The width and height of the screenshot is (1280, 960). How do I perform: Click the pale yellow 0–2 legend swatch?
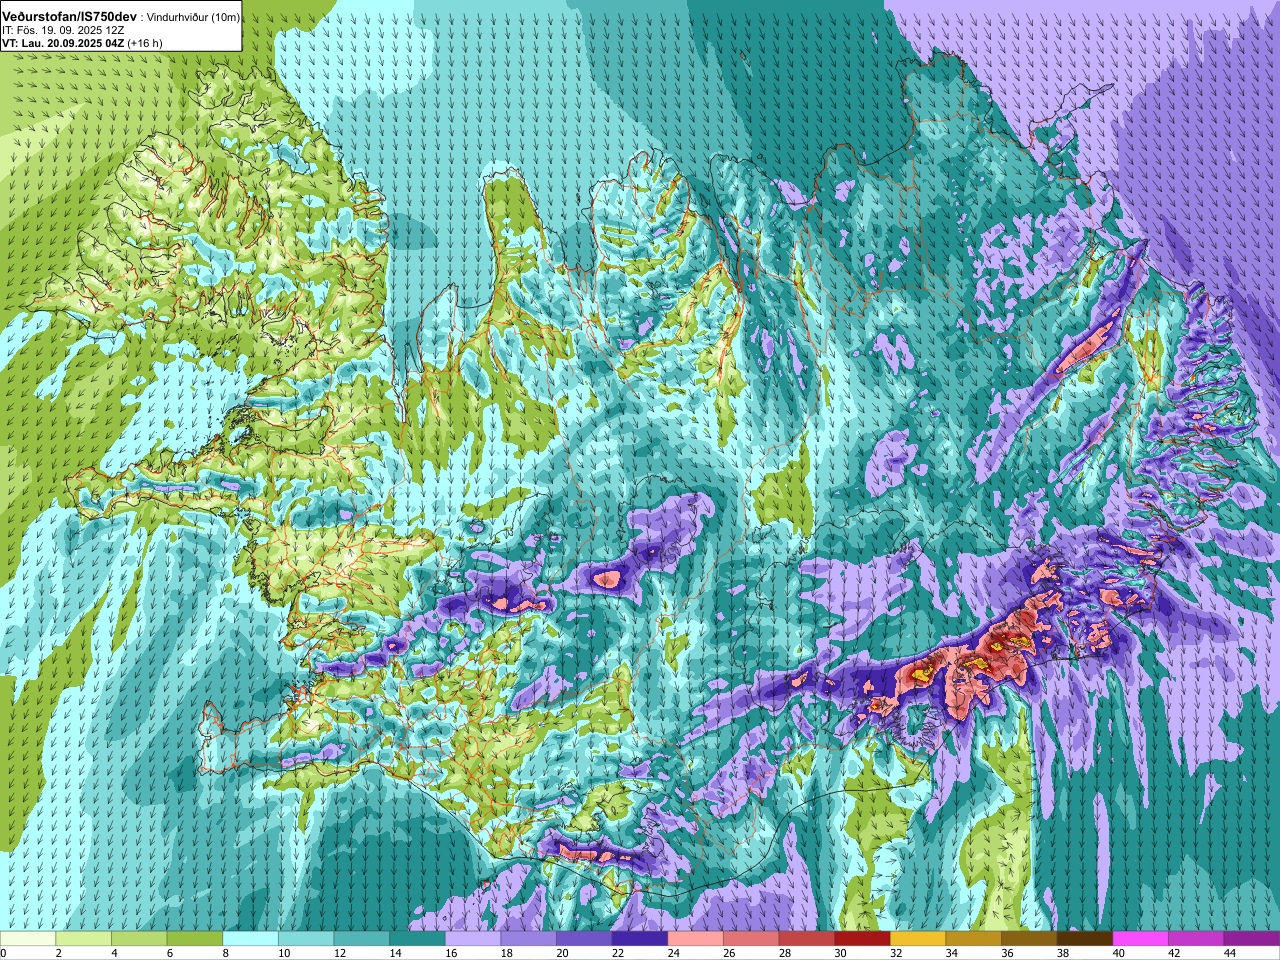click(28, 939)
